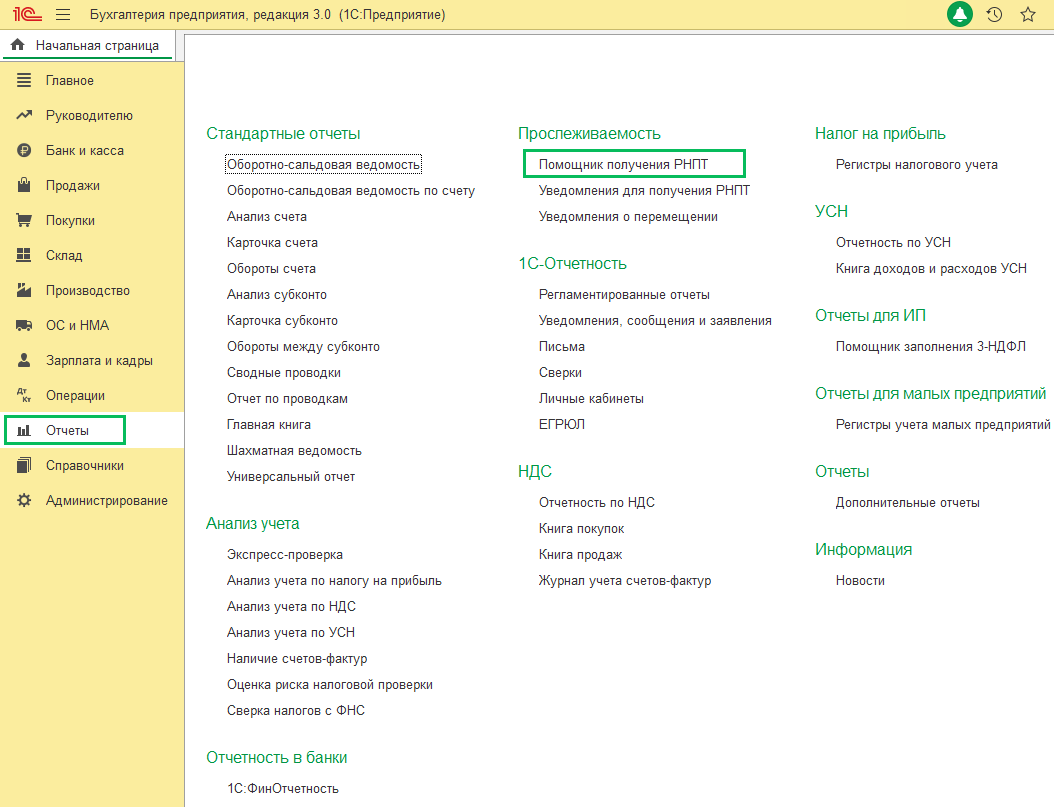The image size is (1054, 807).
Task: Open Шахматная ведомость report
Action: click(x=294, y=451)
